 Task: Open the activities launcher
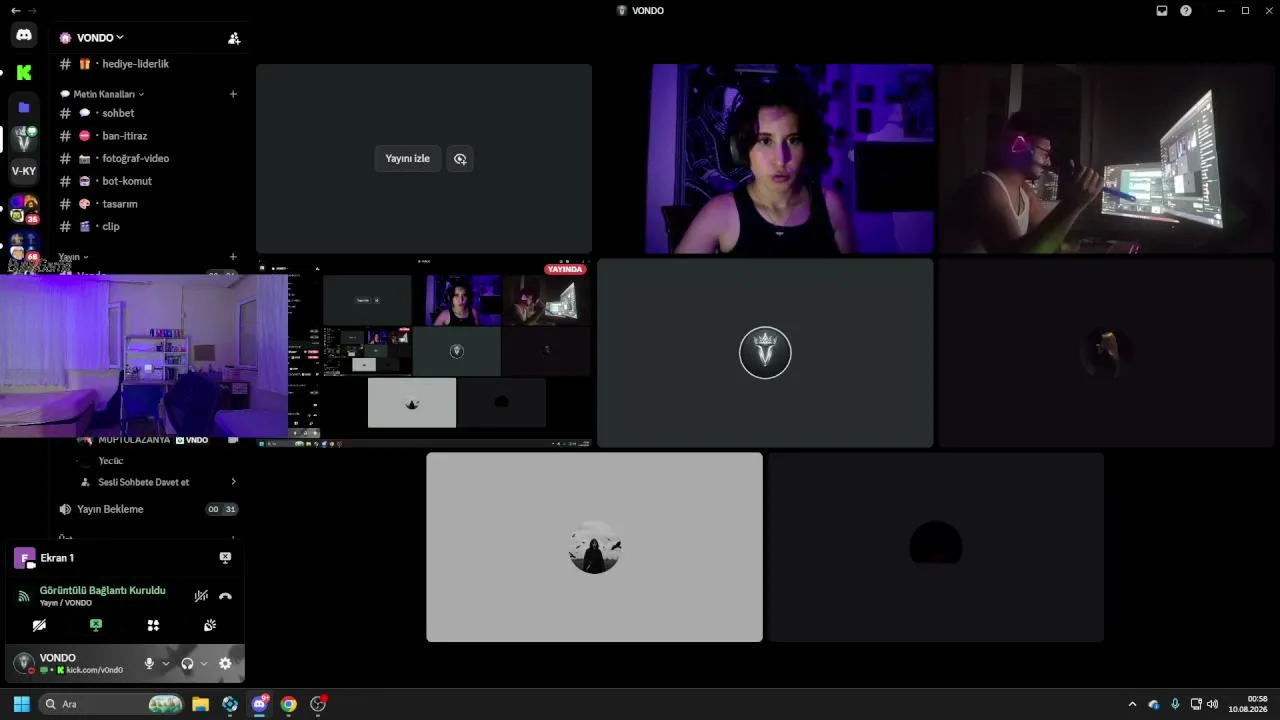tap(153, 625)
